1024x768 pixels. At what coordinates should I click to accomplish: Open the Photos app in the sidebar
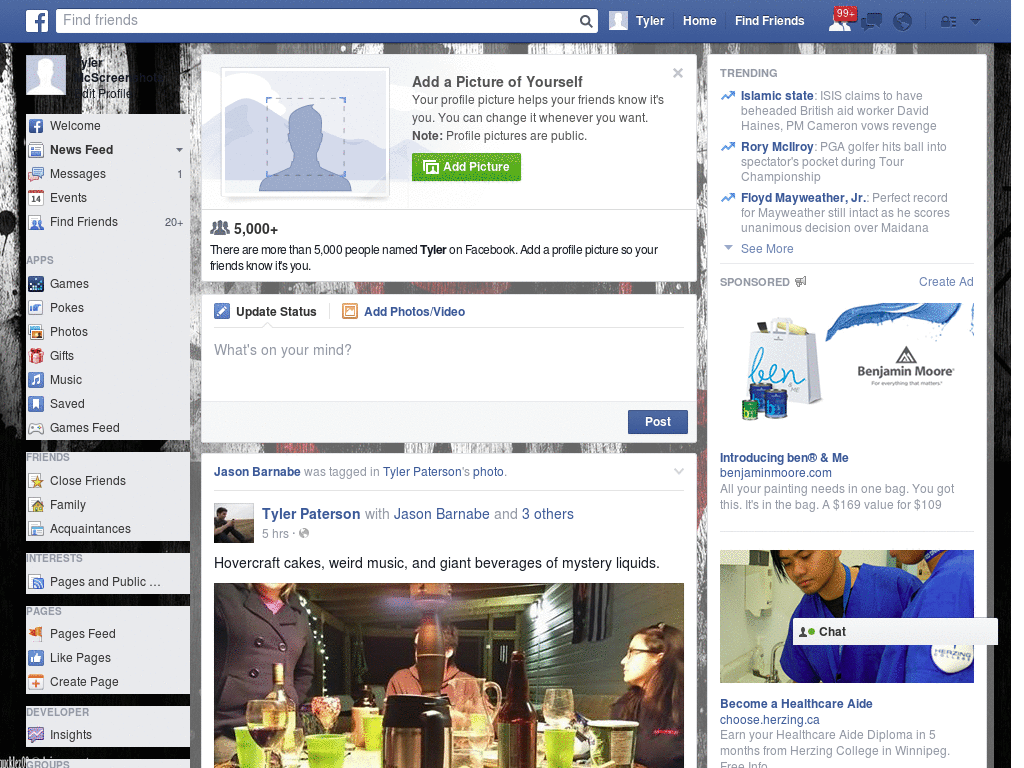click(70, 331)
